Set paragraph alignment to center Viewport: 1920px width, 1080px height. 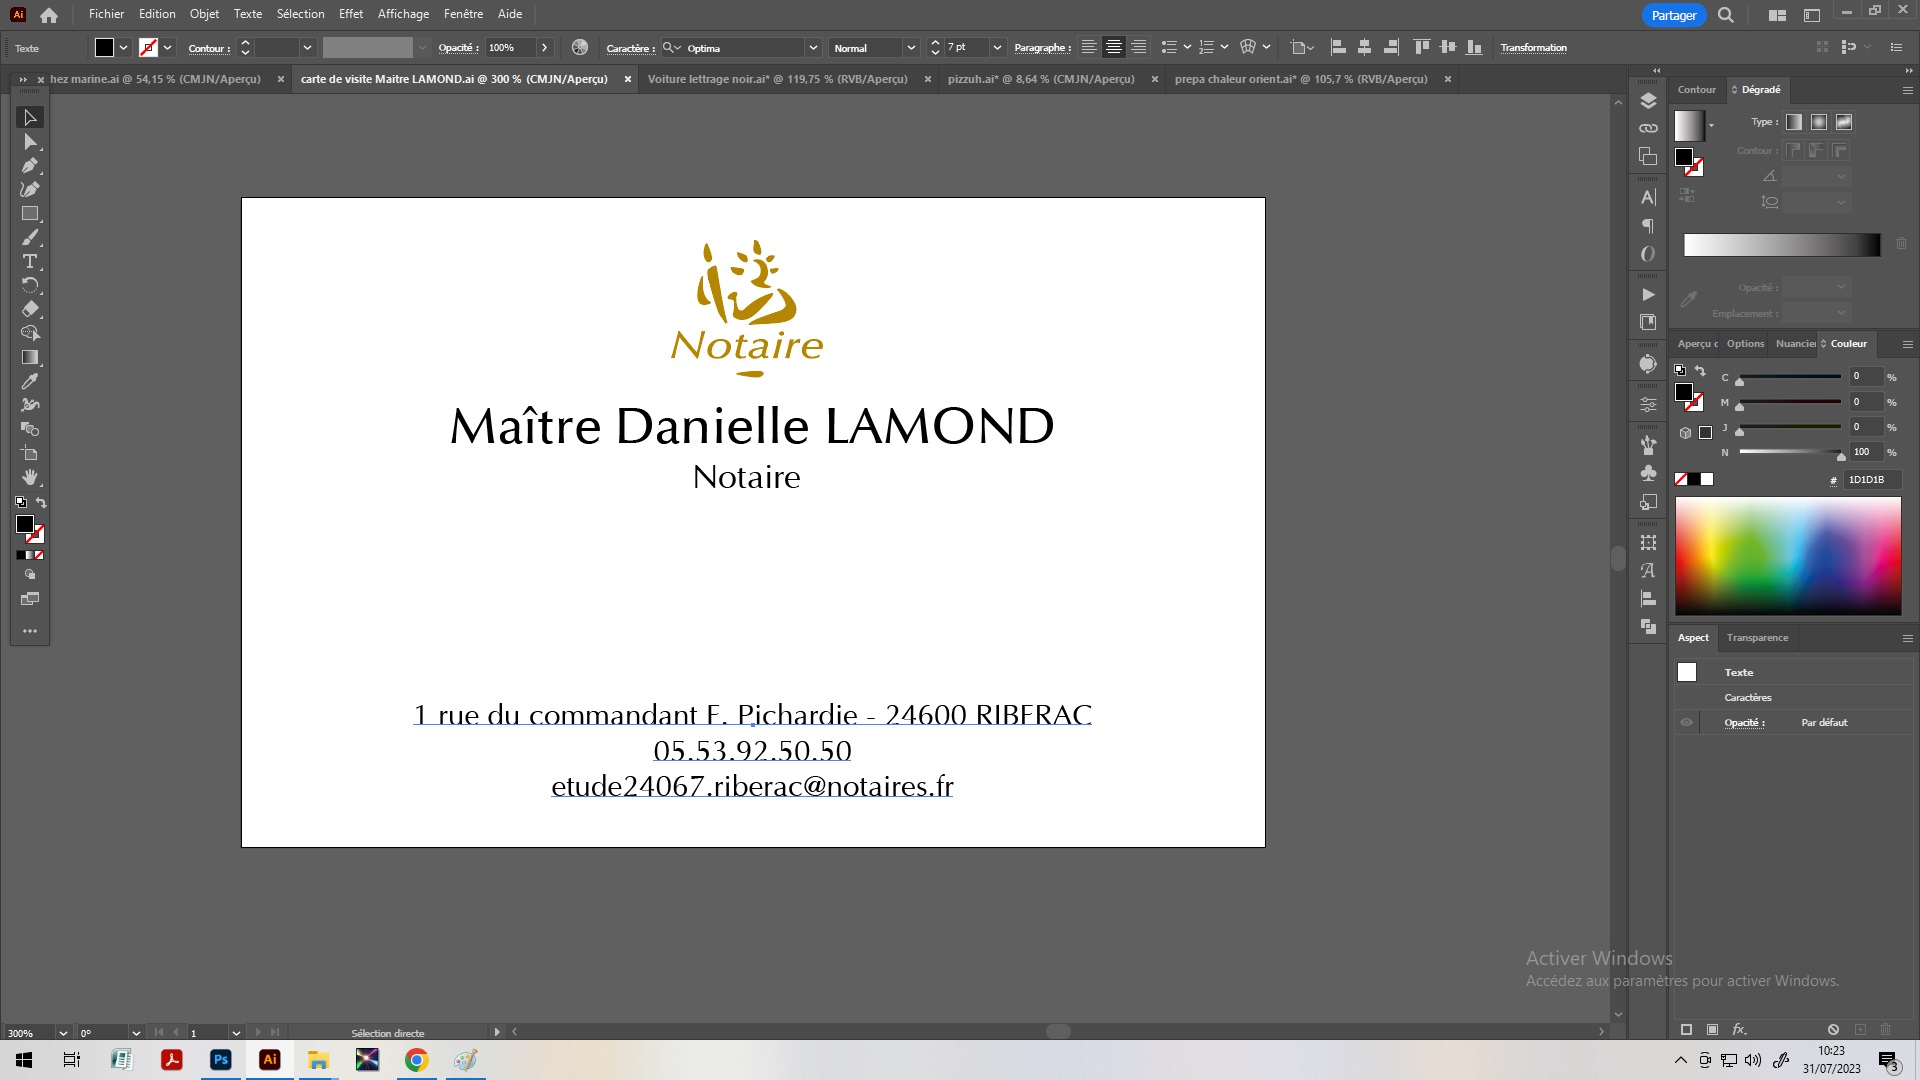click(x=1113, y=48)
